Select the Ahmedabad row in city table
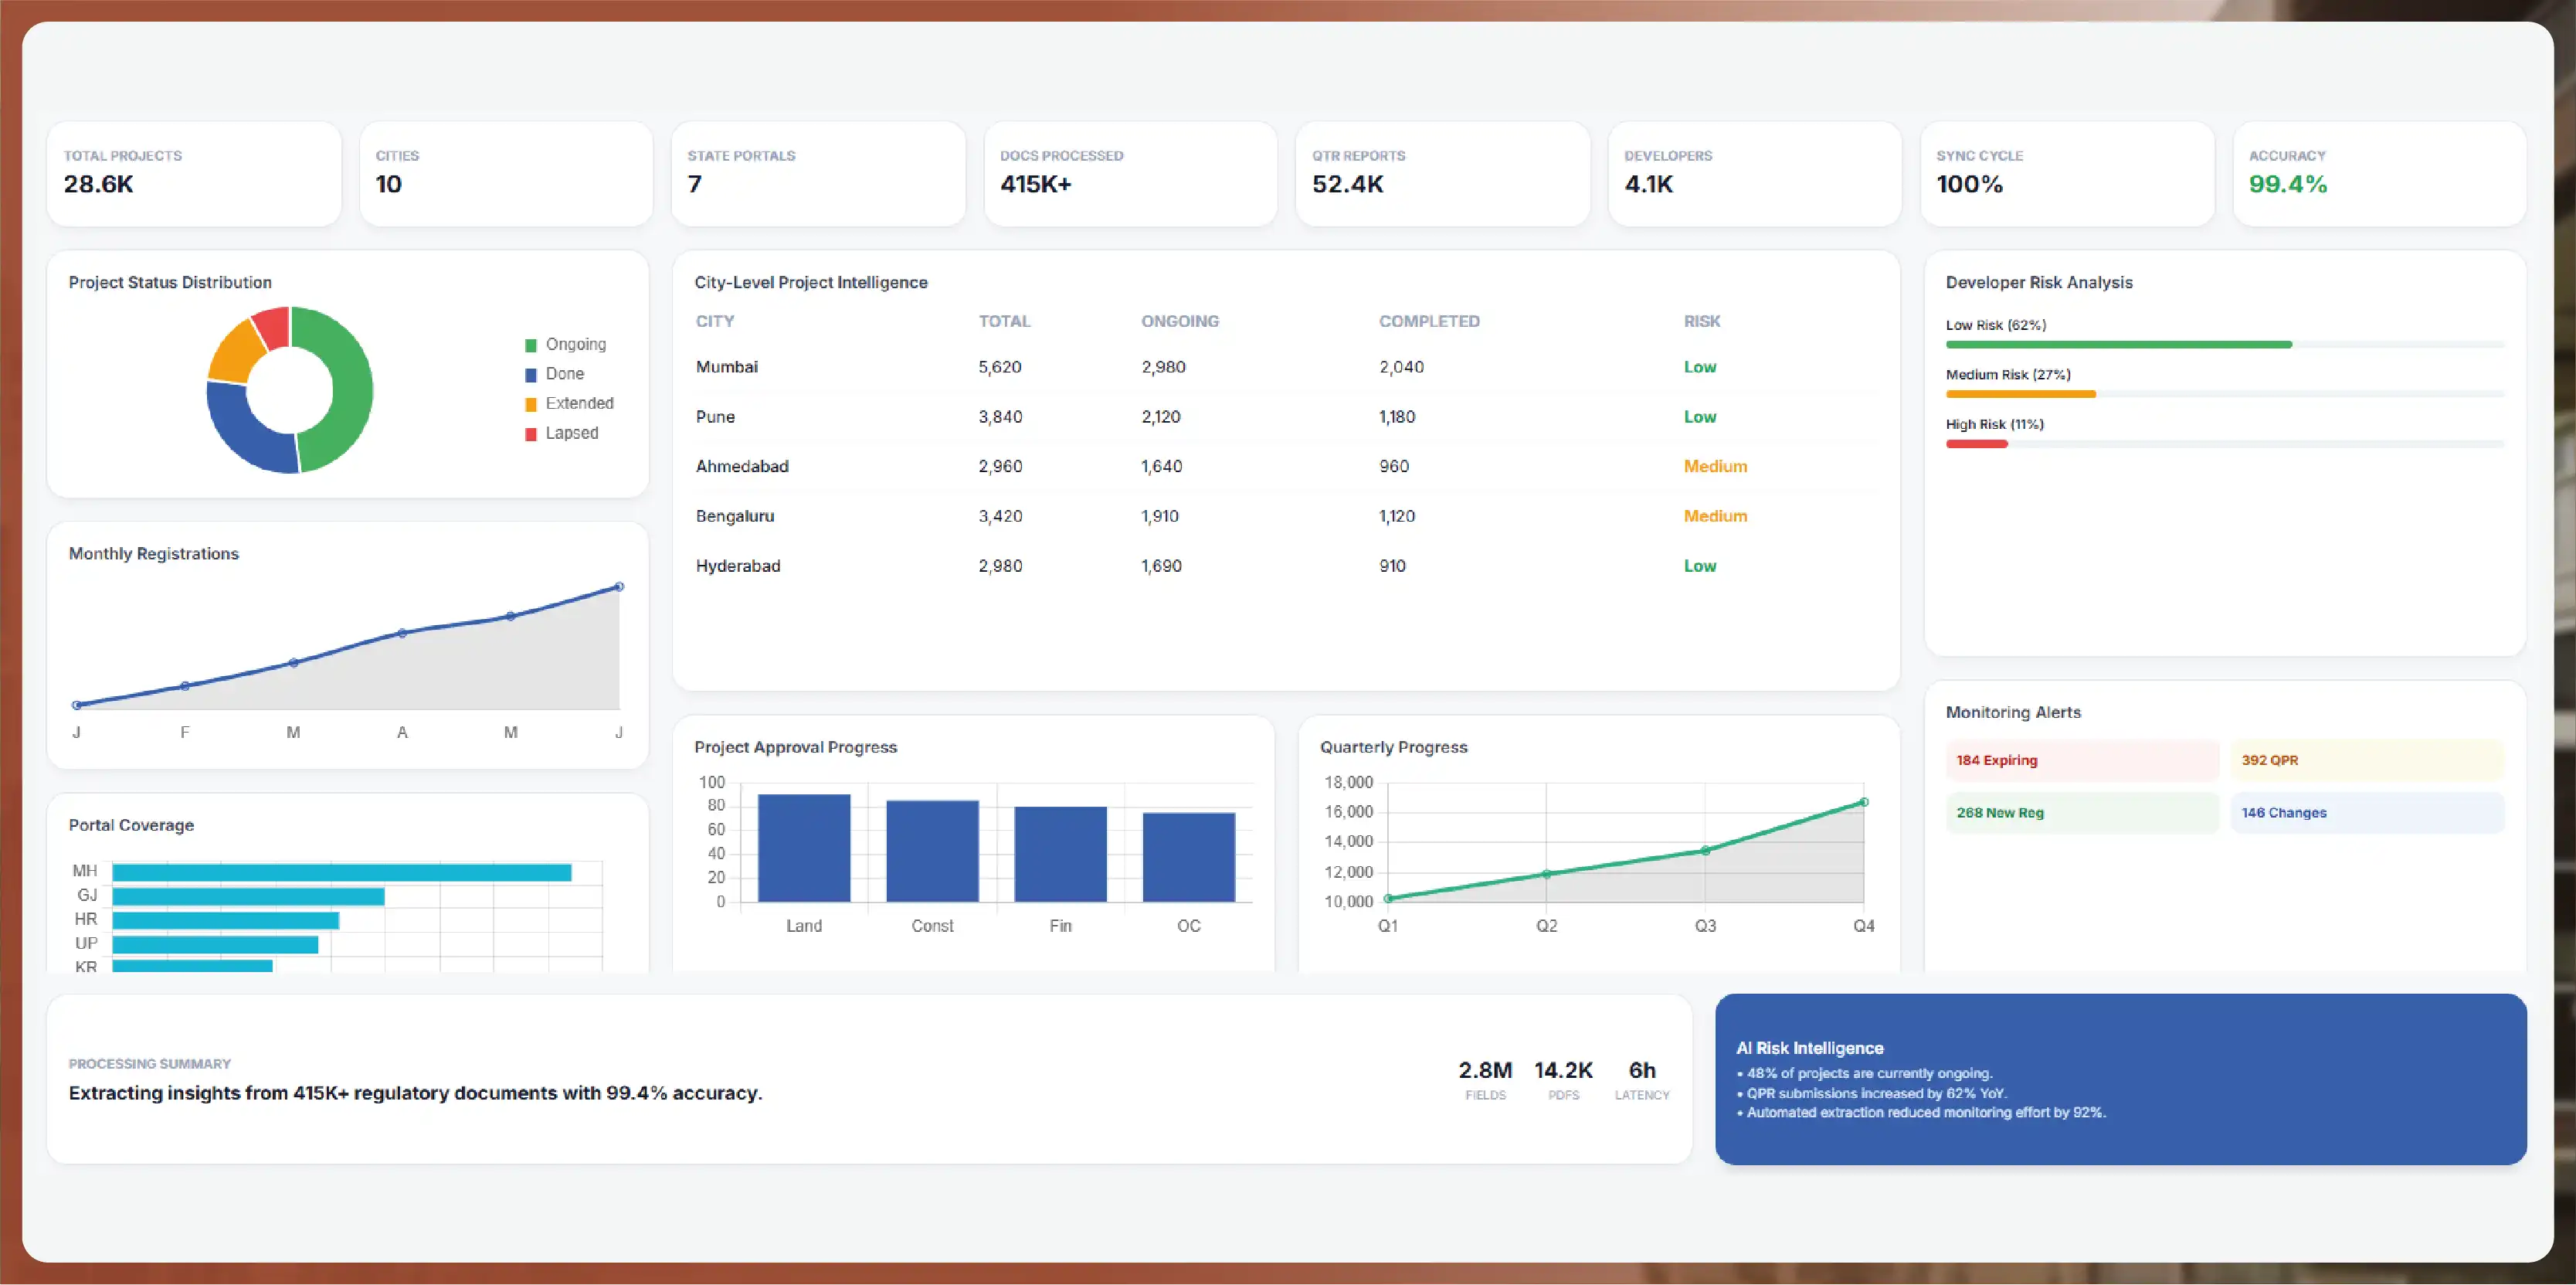 (x=1285, y=466)
